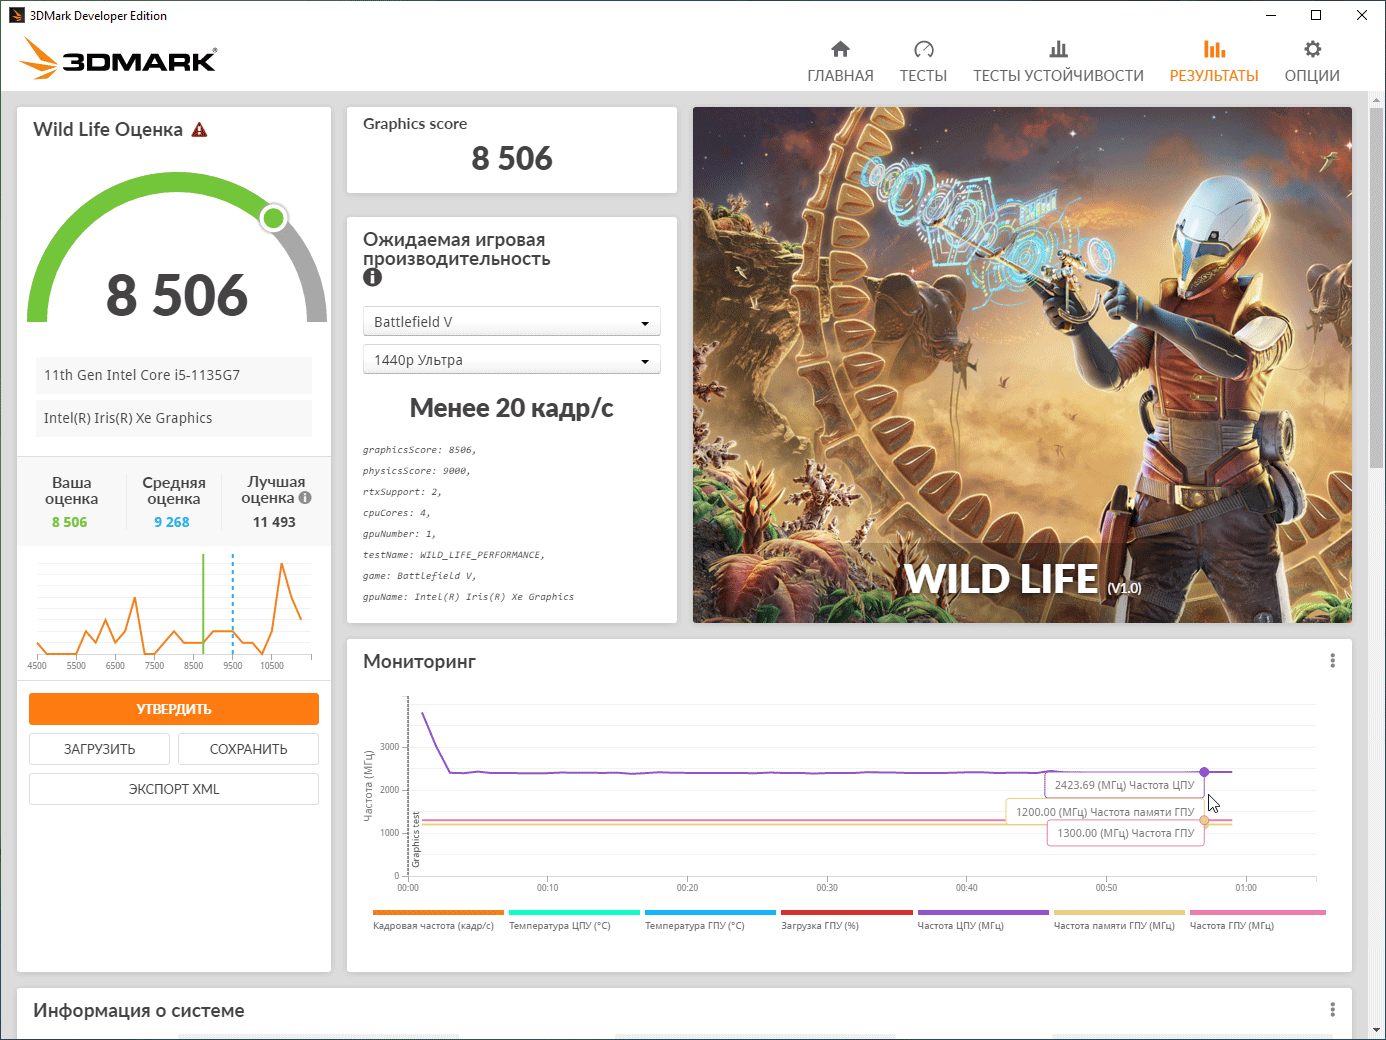Click the ЗАГРУЗИТЬ button
Viewport: 1386px width, 1040px height.
(x=99, y=749)
